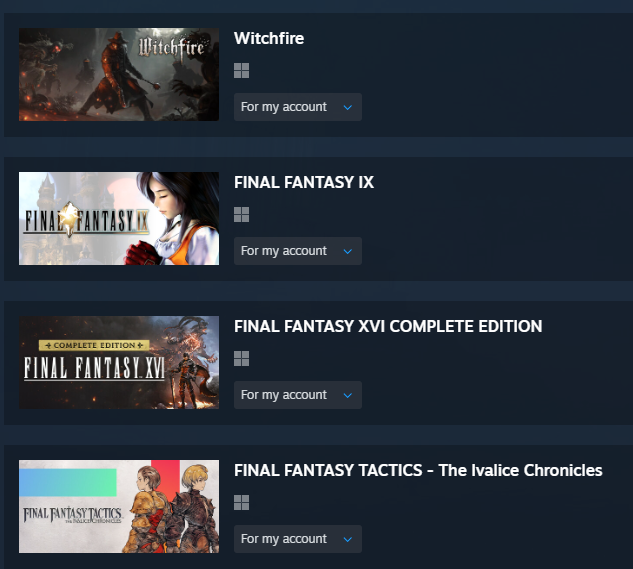Select the FINAL FANTASY XVI cover thumbnail

119,362
